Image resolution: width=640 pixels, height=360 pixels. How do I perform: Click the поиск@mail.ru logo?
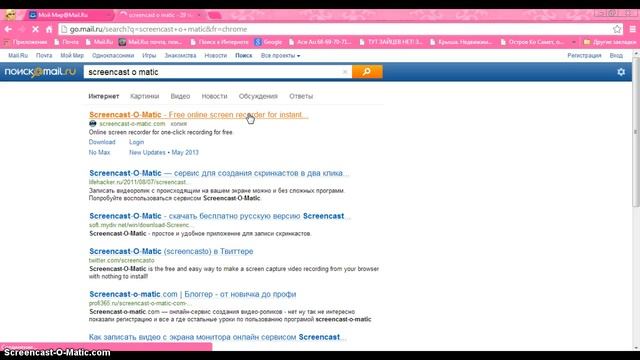pos(40,72)
